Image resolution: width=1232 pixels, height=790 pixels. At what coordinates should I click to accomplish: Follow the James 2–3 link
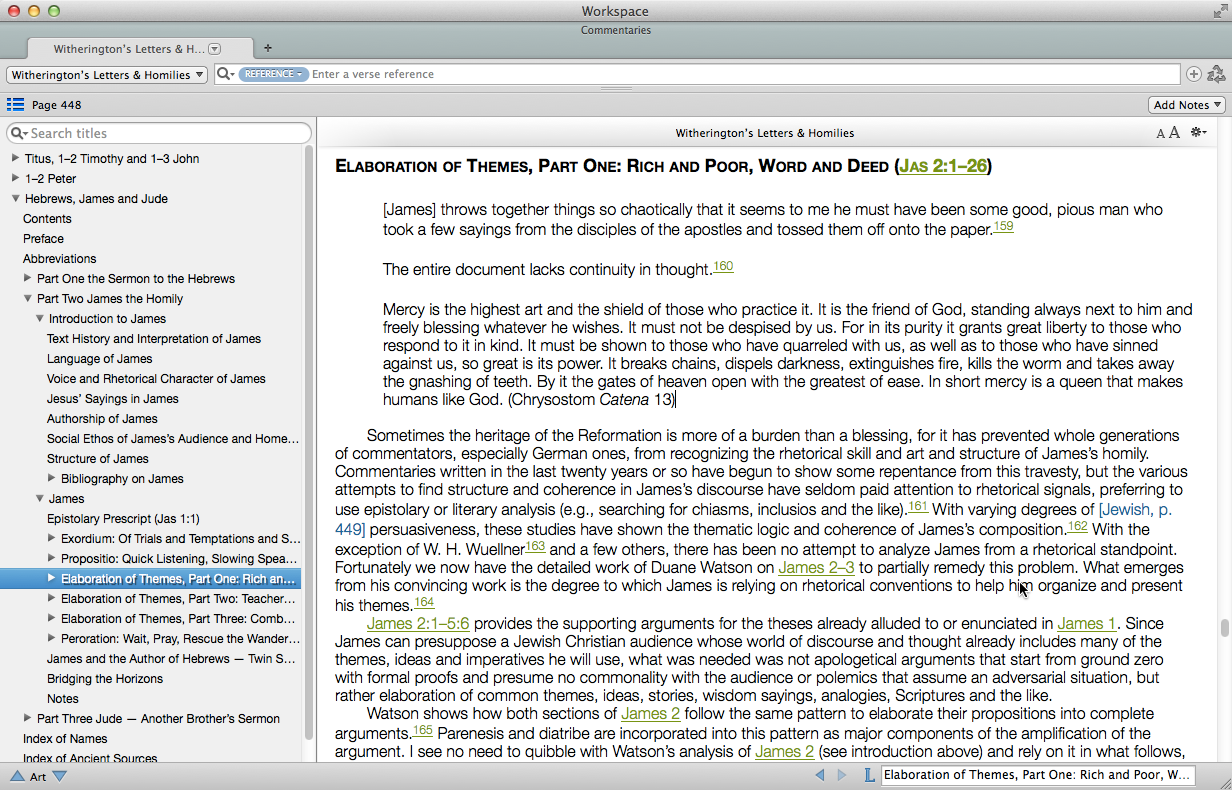coord(817,568)
